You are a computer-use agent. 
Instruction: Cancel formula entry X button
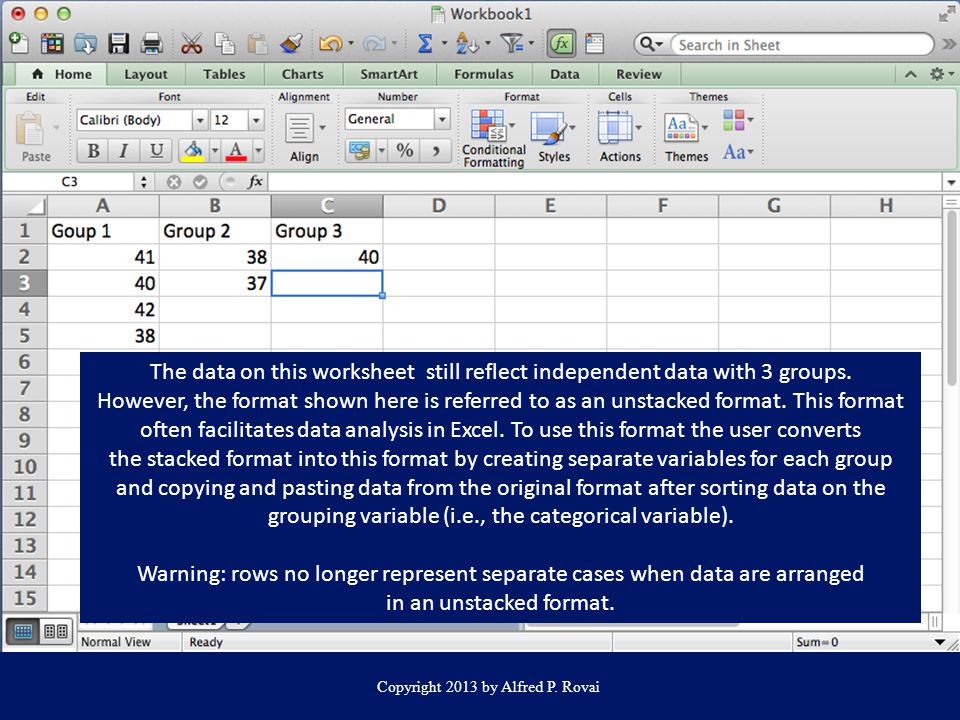(174, 182)
